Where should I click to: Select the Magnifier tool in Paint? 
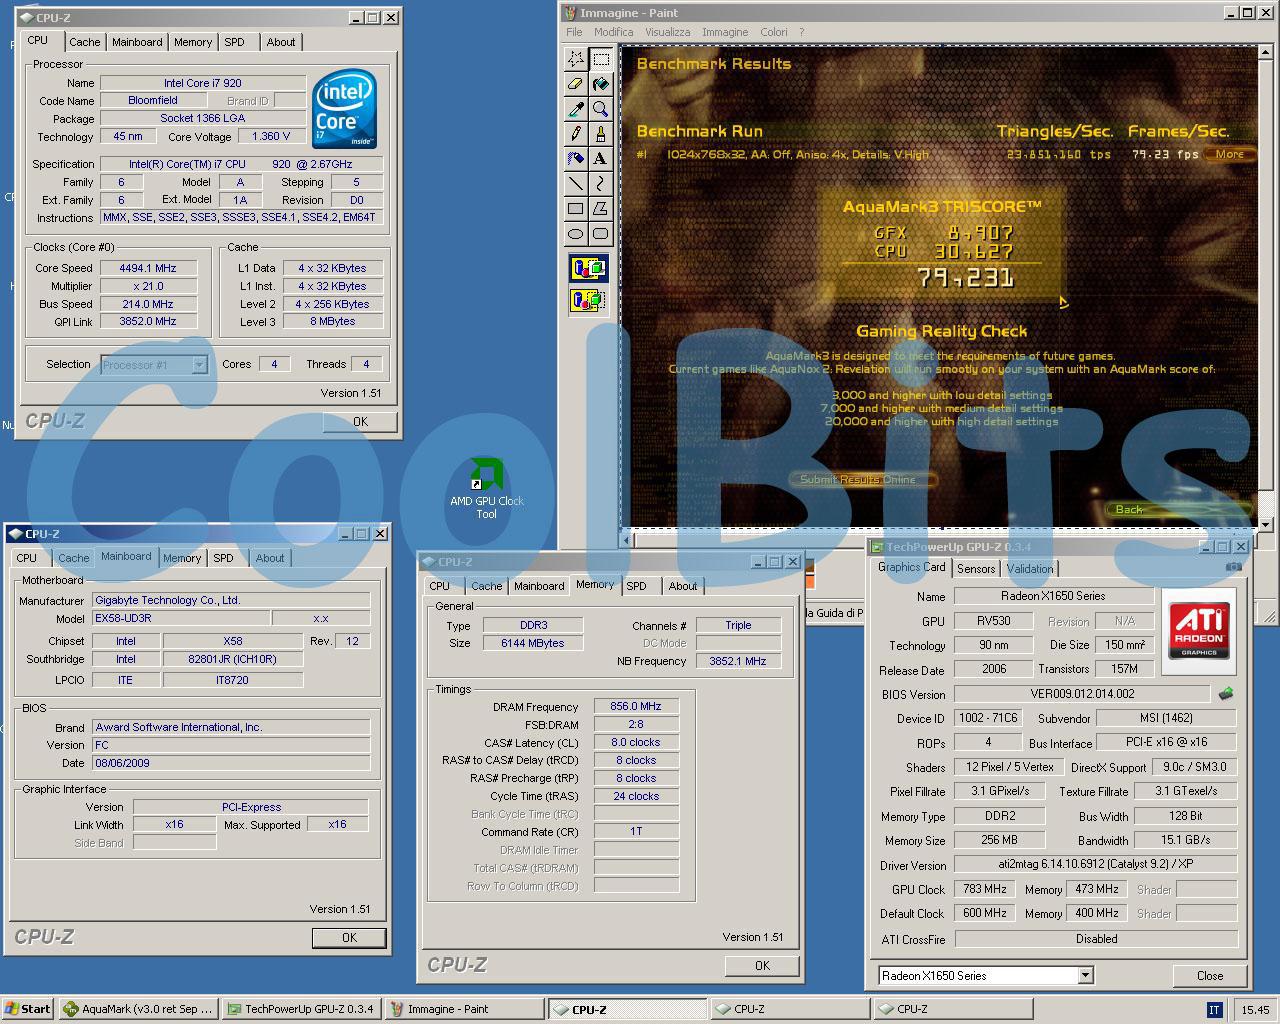600,109
